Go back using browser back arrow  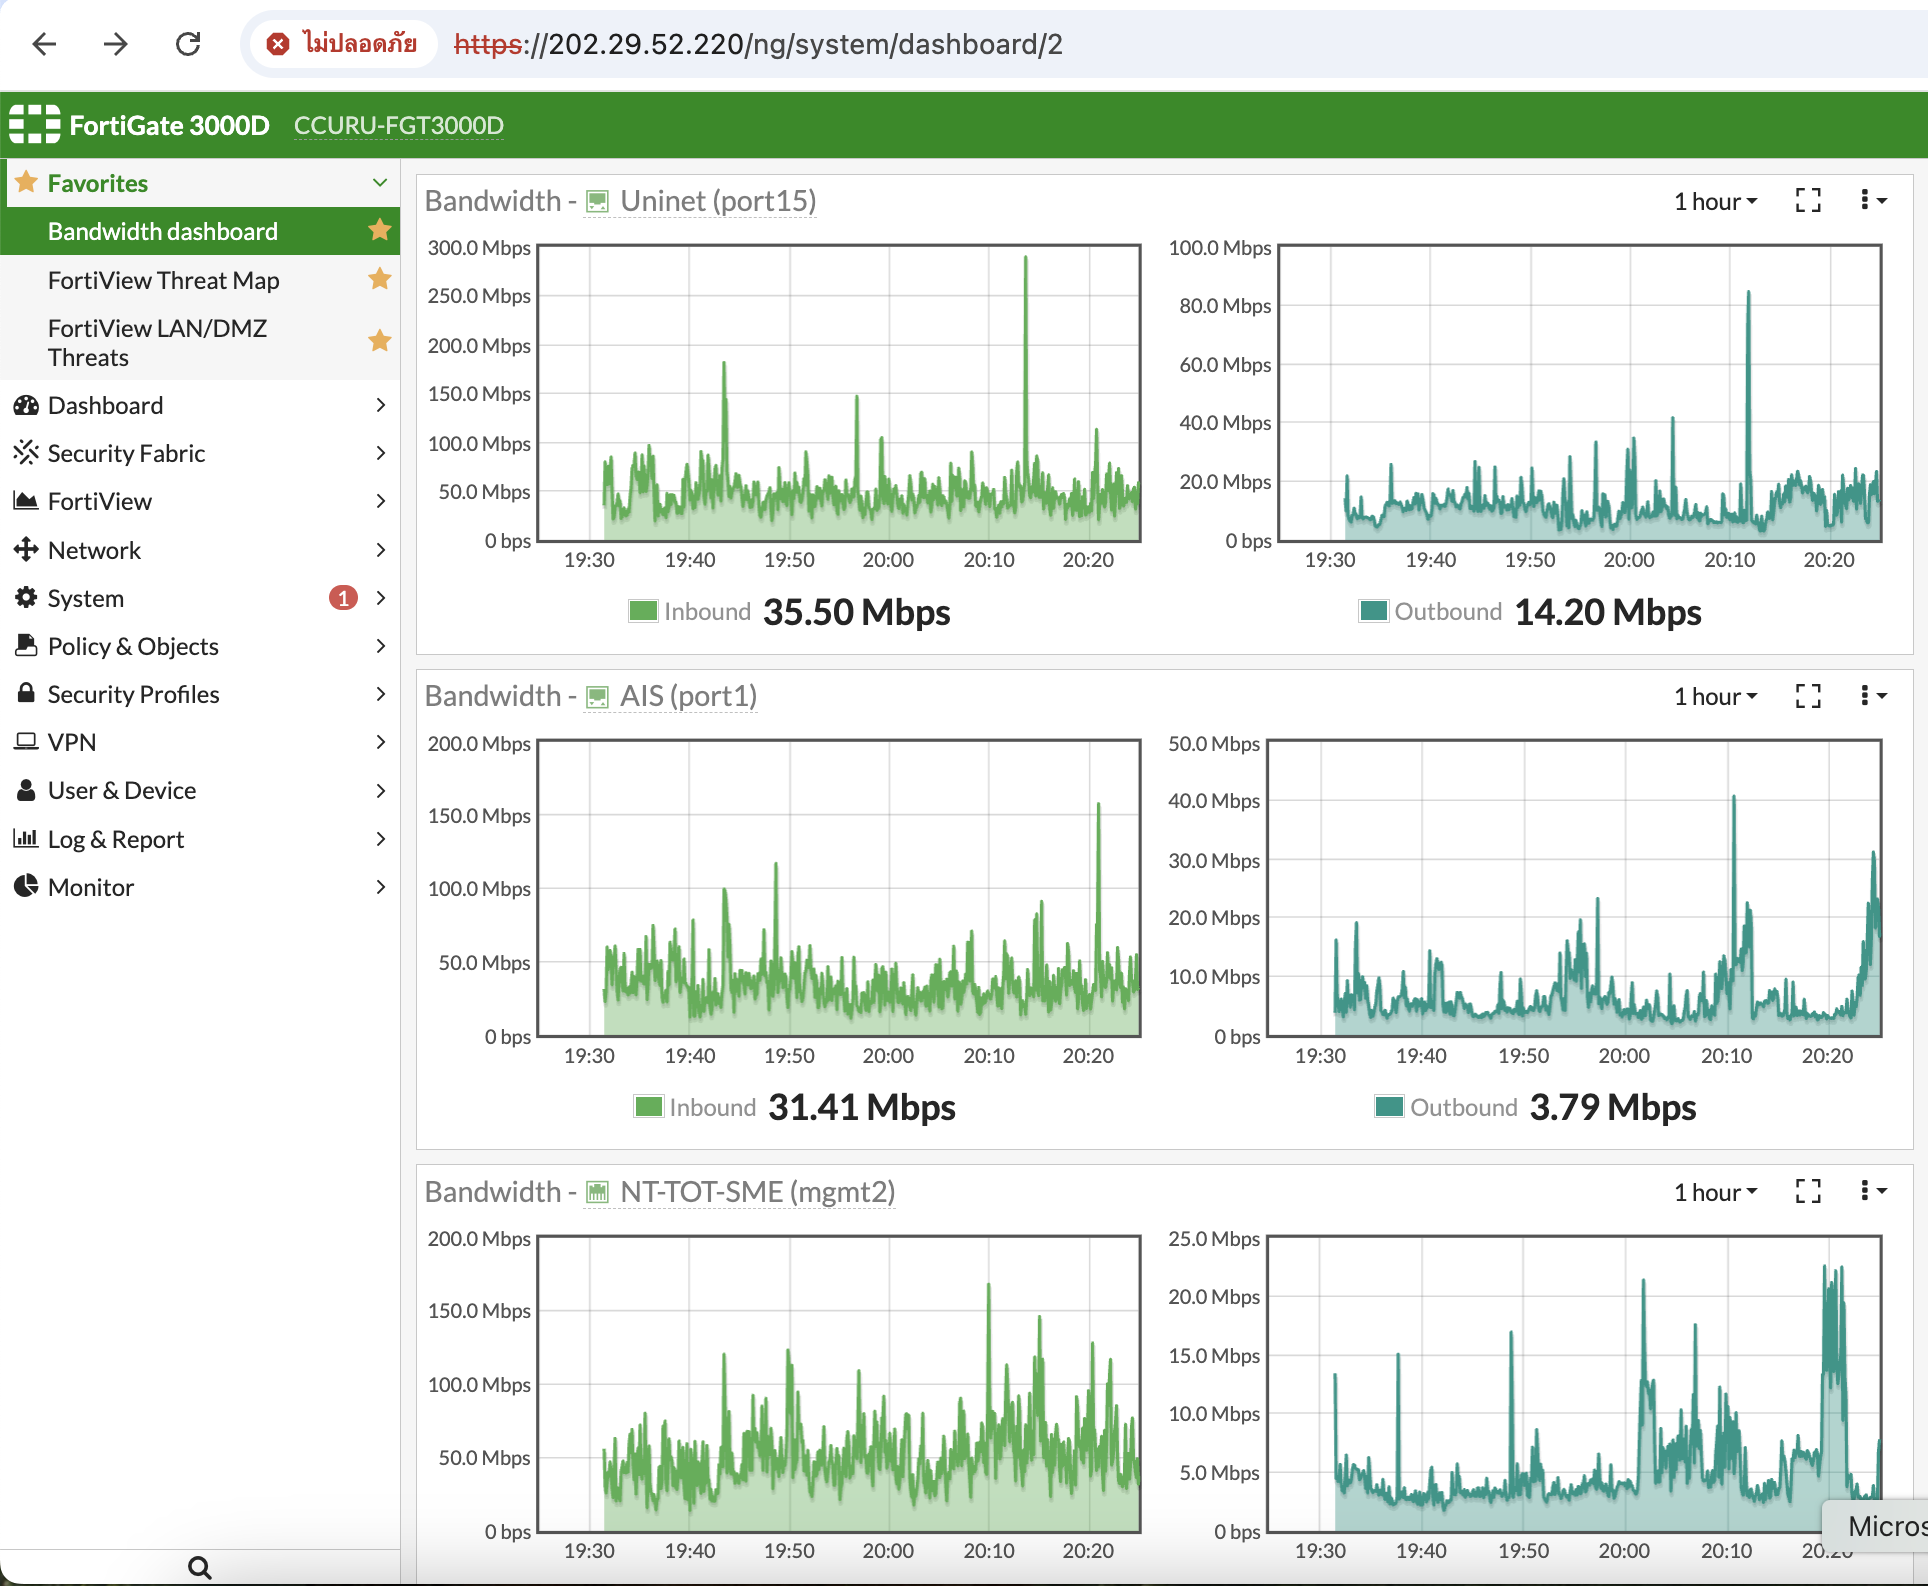pyautogui.click(x=44, y=44)
